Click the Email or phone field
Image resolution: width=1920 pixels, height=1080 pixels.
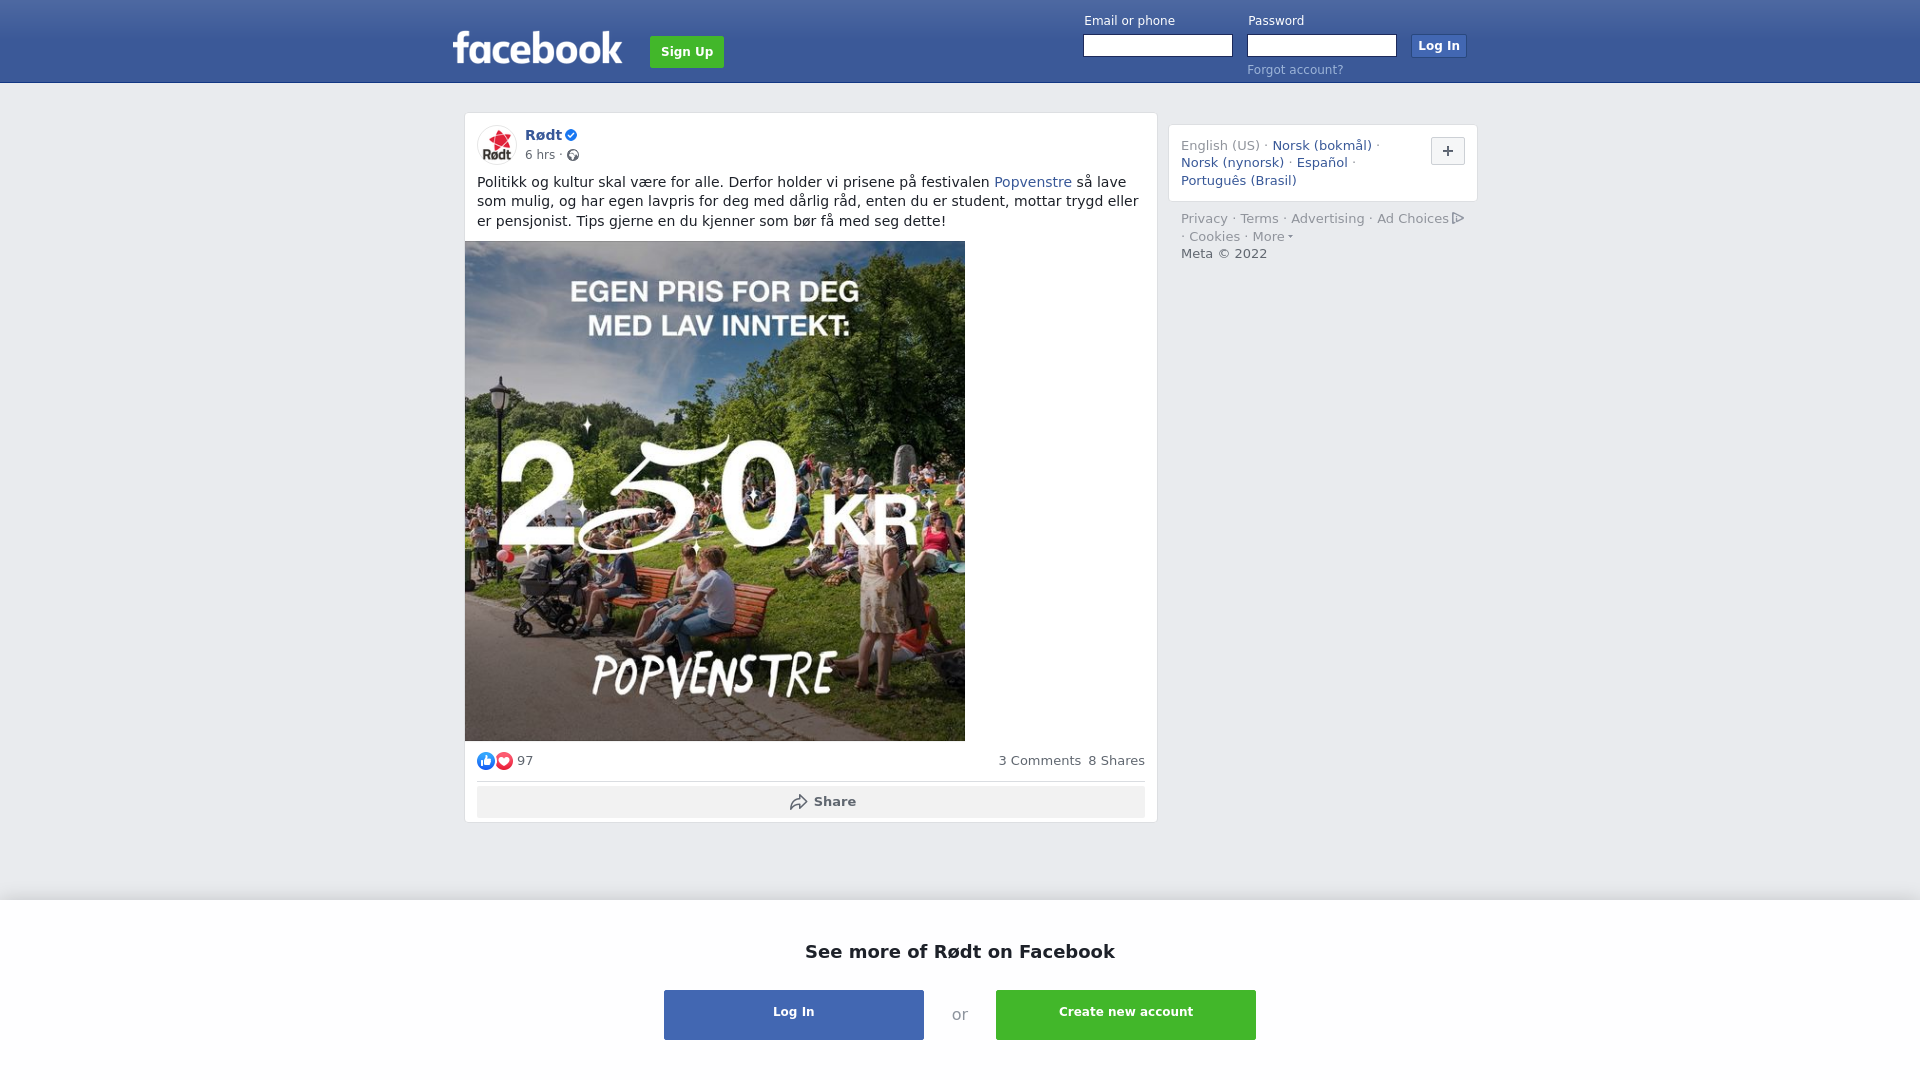(1158, 46)
